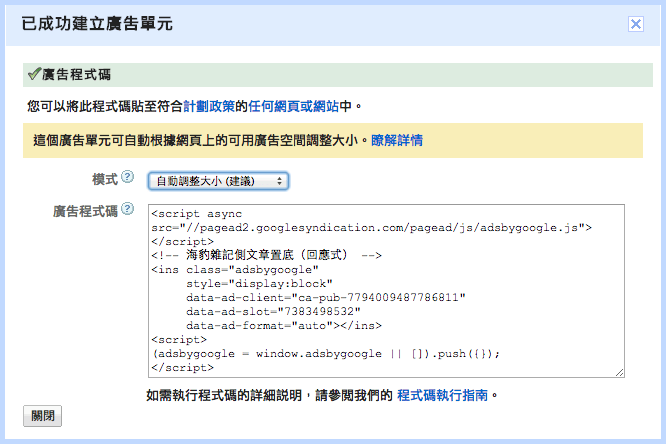
Task: Click the (adsbygoogle = window.adsbygoogle push line
Action: click(x=325, y=354)
